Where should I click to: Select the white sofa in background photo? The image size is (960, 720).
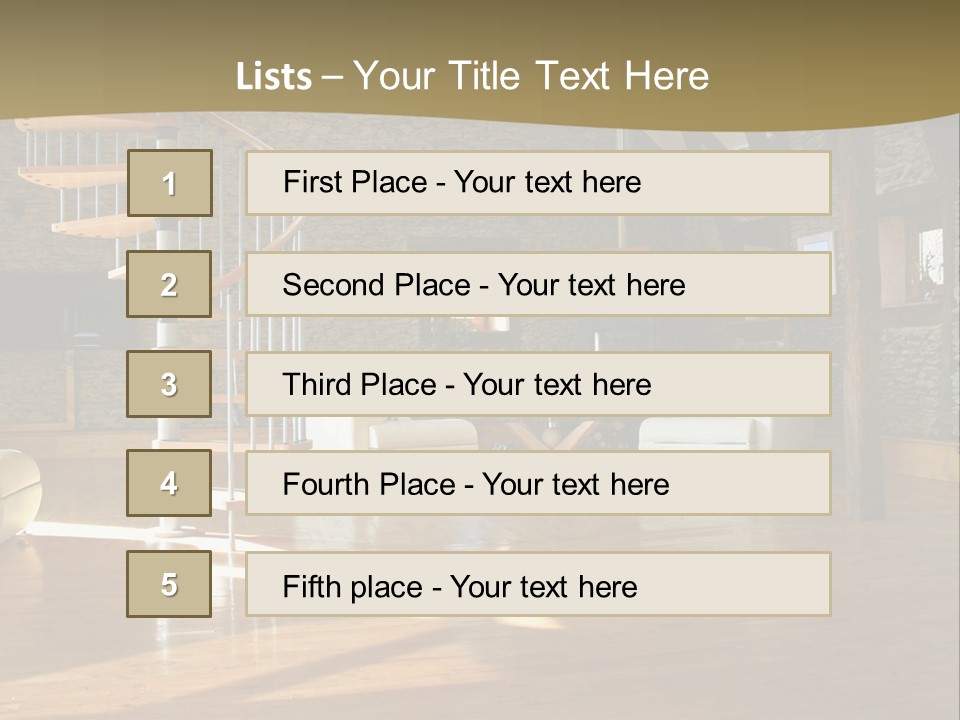coord(706,431)
